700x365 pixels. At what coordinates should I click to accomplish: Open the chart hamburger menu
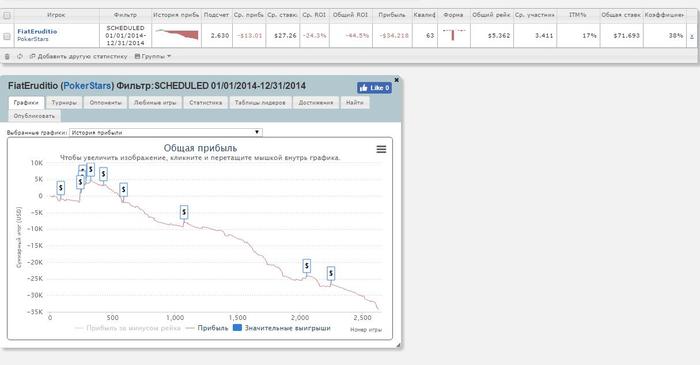(x=381, y=149)
